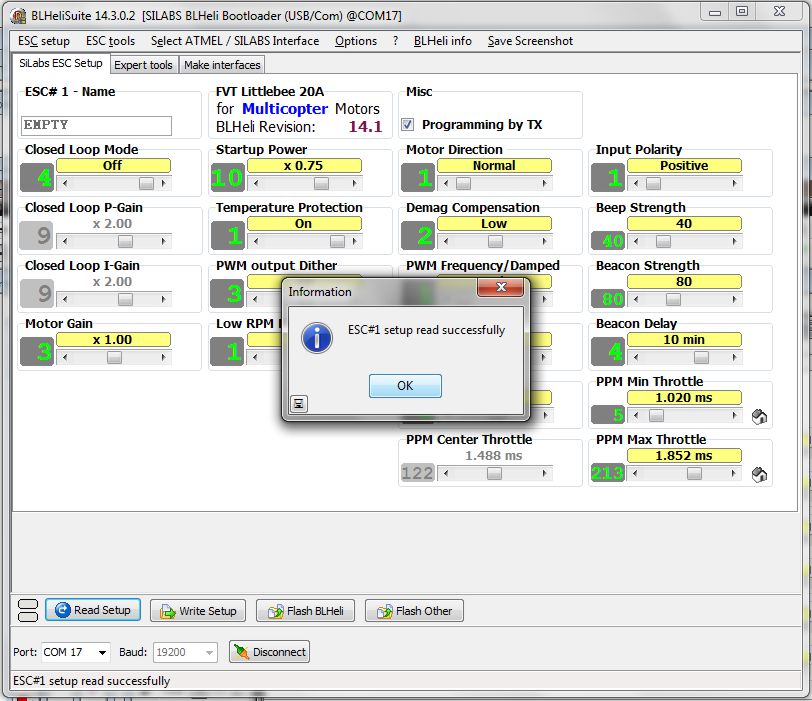Click Startup Power right arrow
The height and width of the screenshot is (701, 812).
pos(355,183)
